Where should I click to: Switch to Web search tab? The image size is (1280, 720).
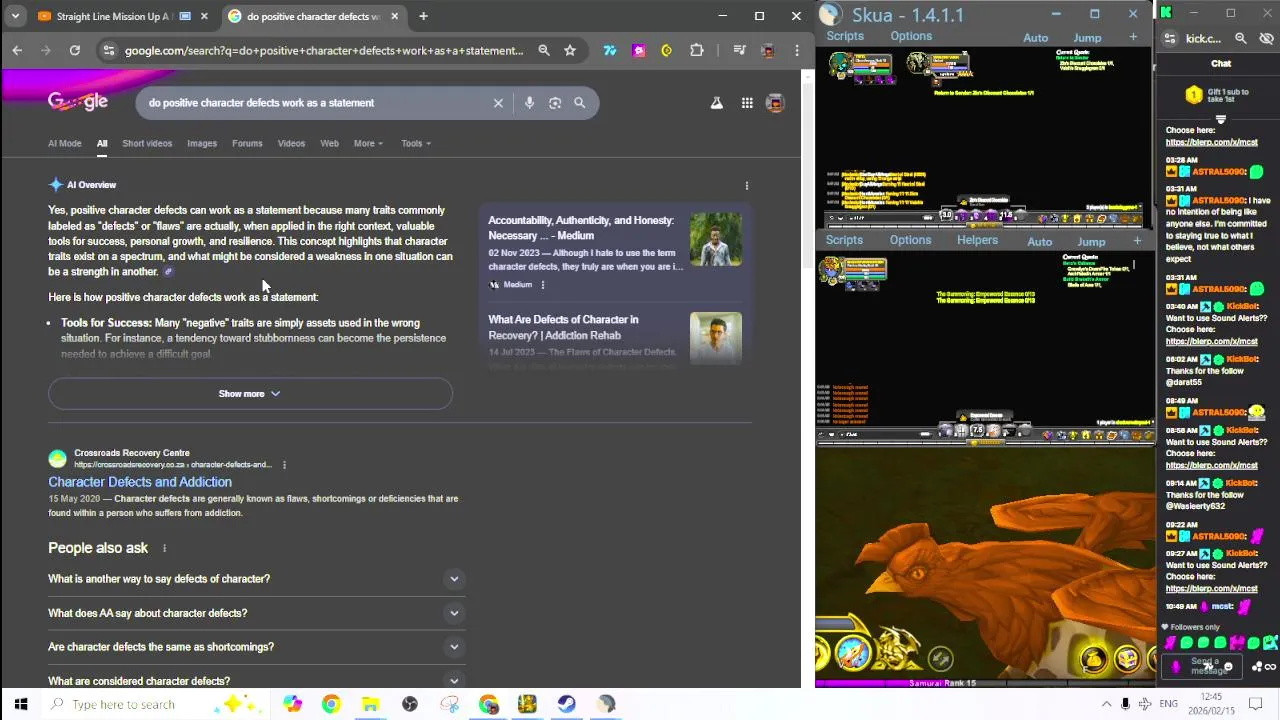(329, 143)
